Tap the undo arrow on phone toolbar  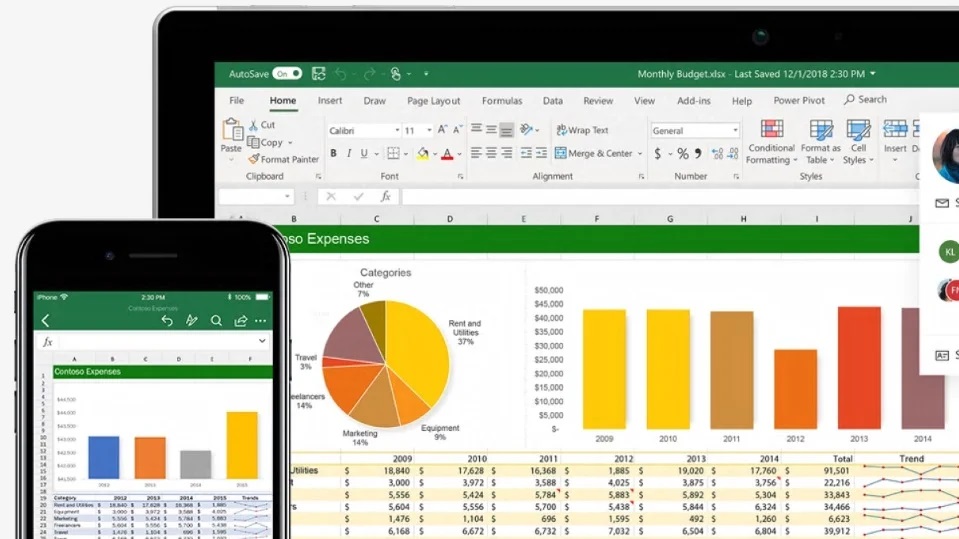(167, 321)
